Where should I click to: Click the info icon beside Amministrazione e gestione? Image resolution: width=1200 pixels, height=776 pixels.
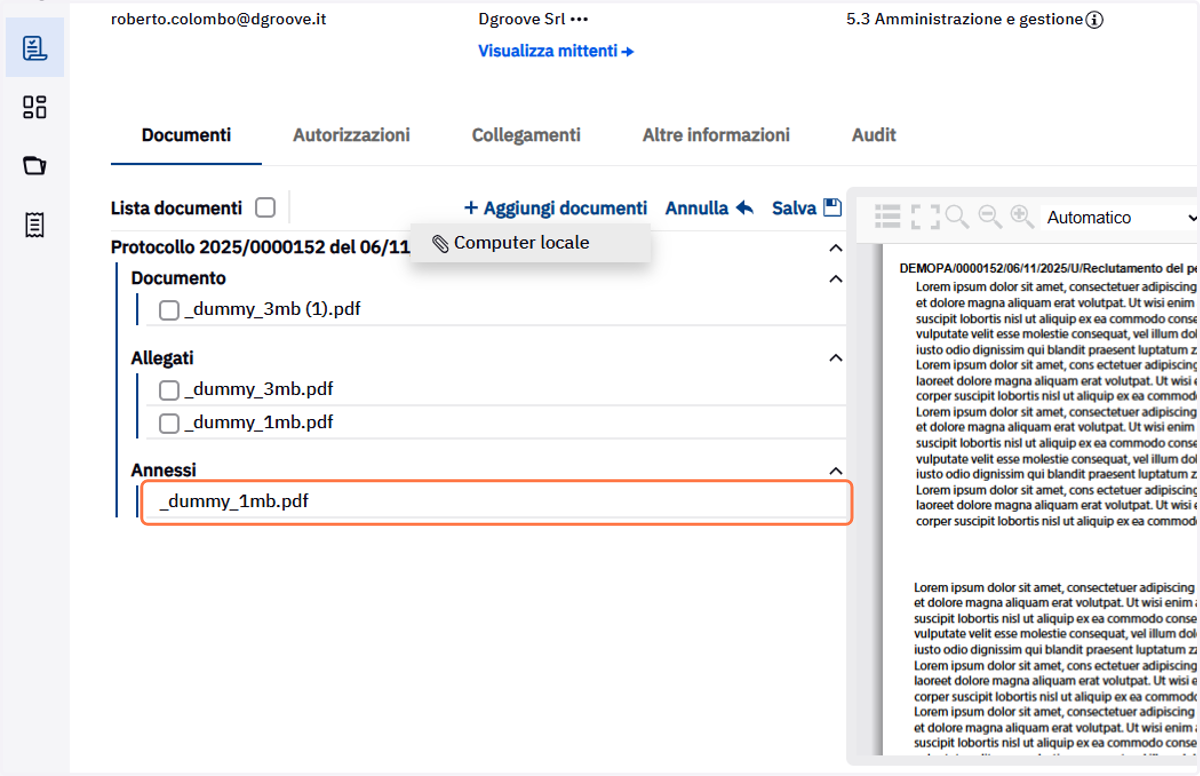click(1094, 19)
